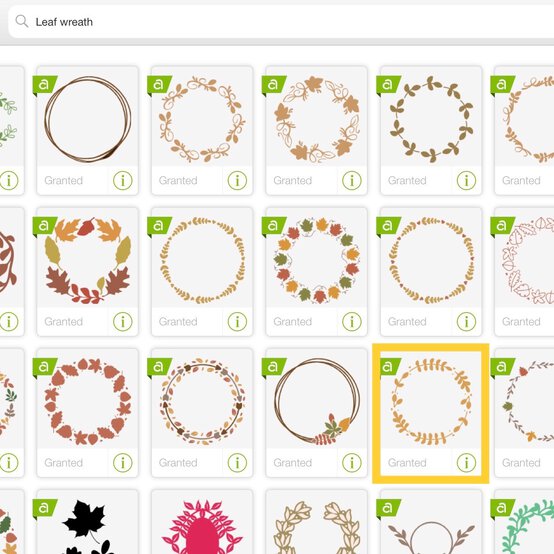Viewport: 554px width, 554px height.
Task: Show info for the maple swirl wreath
Action: pos(352,181)
